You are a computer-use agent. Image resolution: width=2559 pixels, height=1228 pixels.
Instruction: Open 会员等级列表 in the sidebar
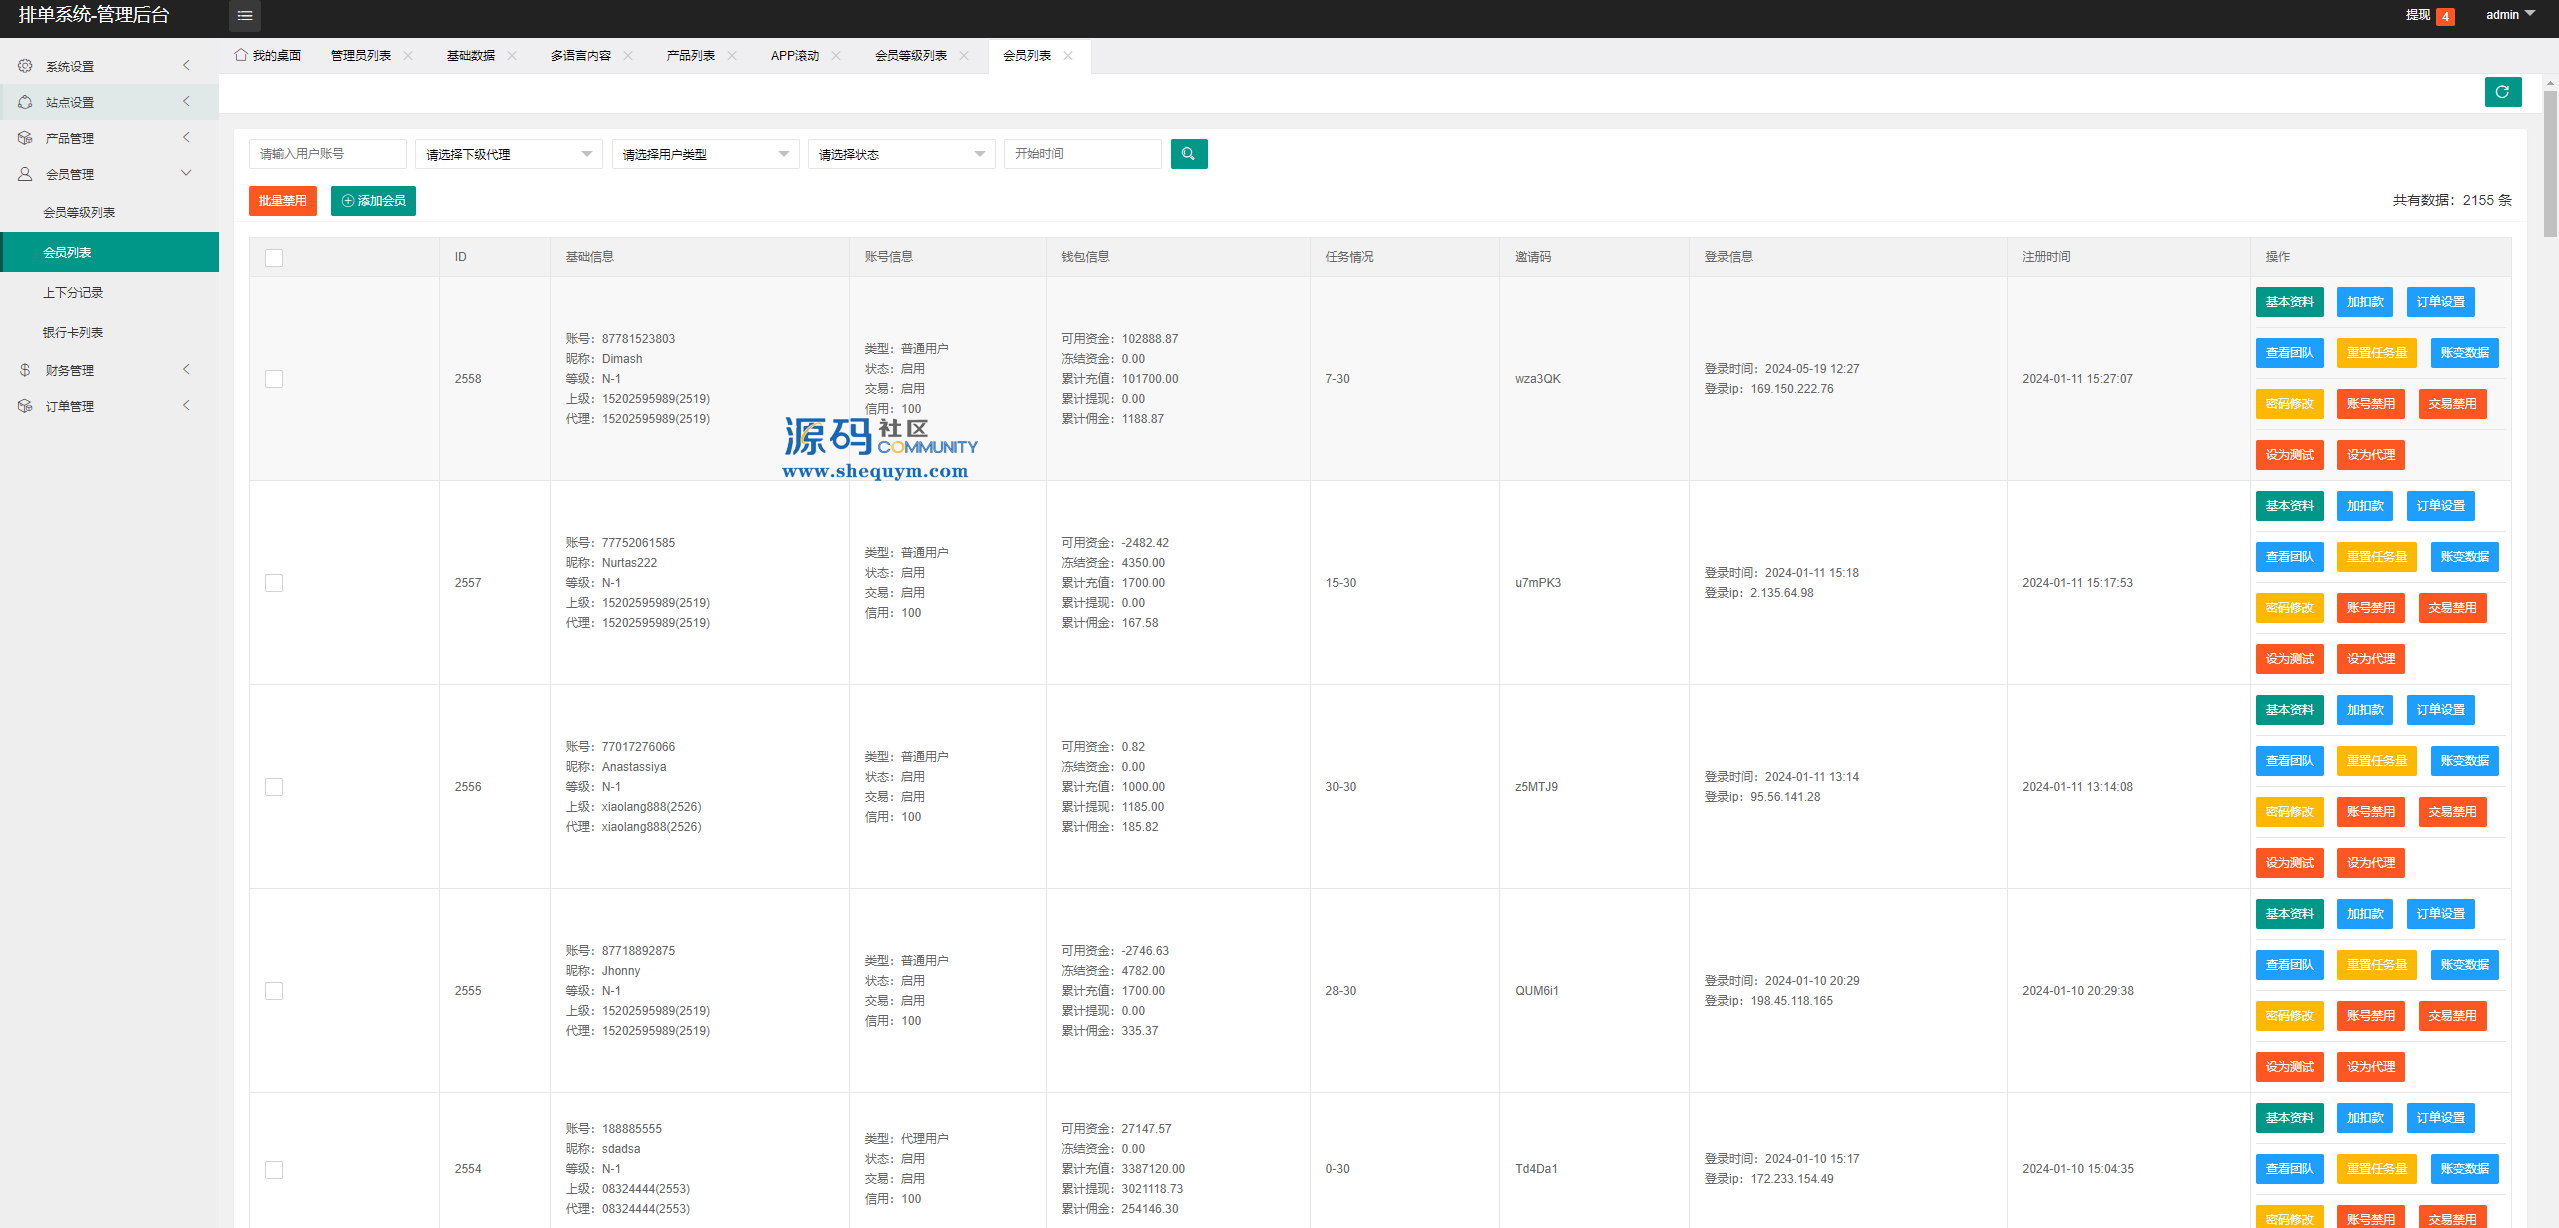[x=110, y=213]
